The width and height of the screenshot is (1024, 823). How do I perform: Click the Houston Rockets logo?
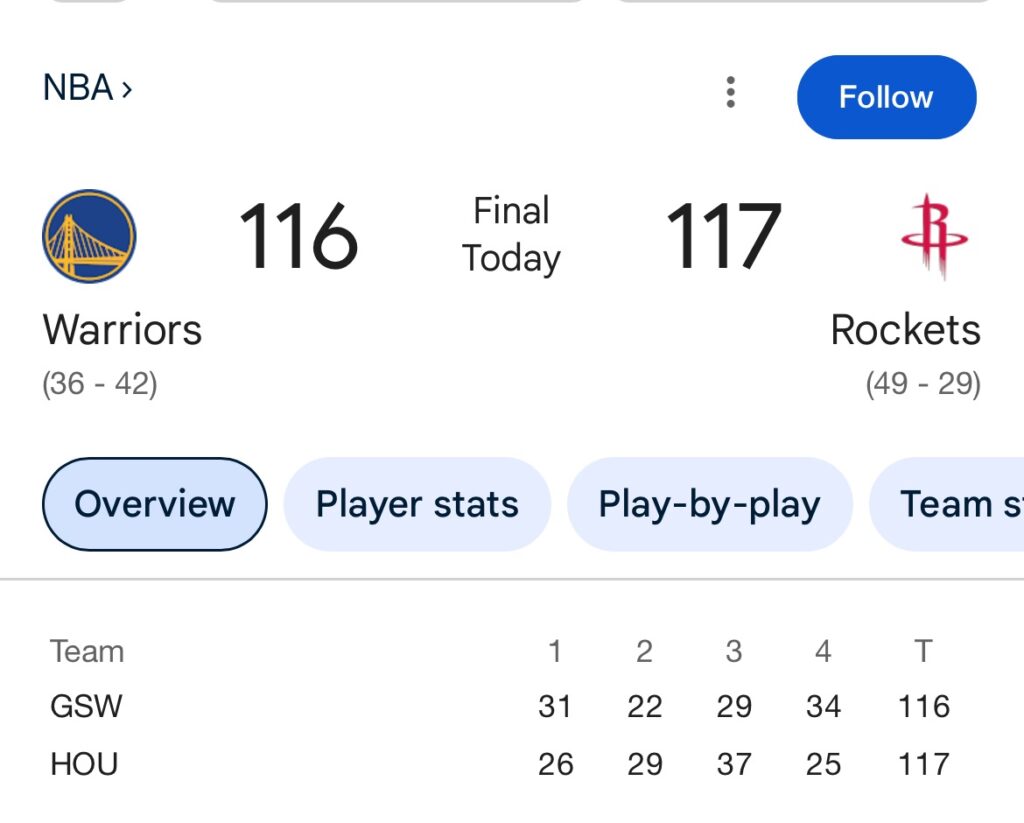(934, 237)
